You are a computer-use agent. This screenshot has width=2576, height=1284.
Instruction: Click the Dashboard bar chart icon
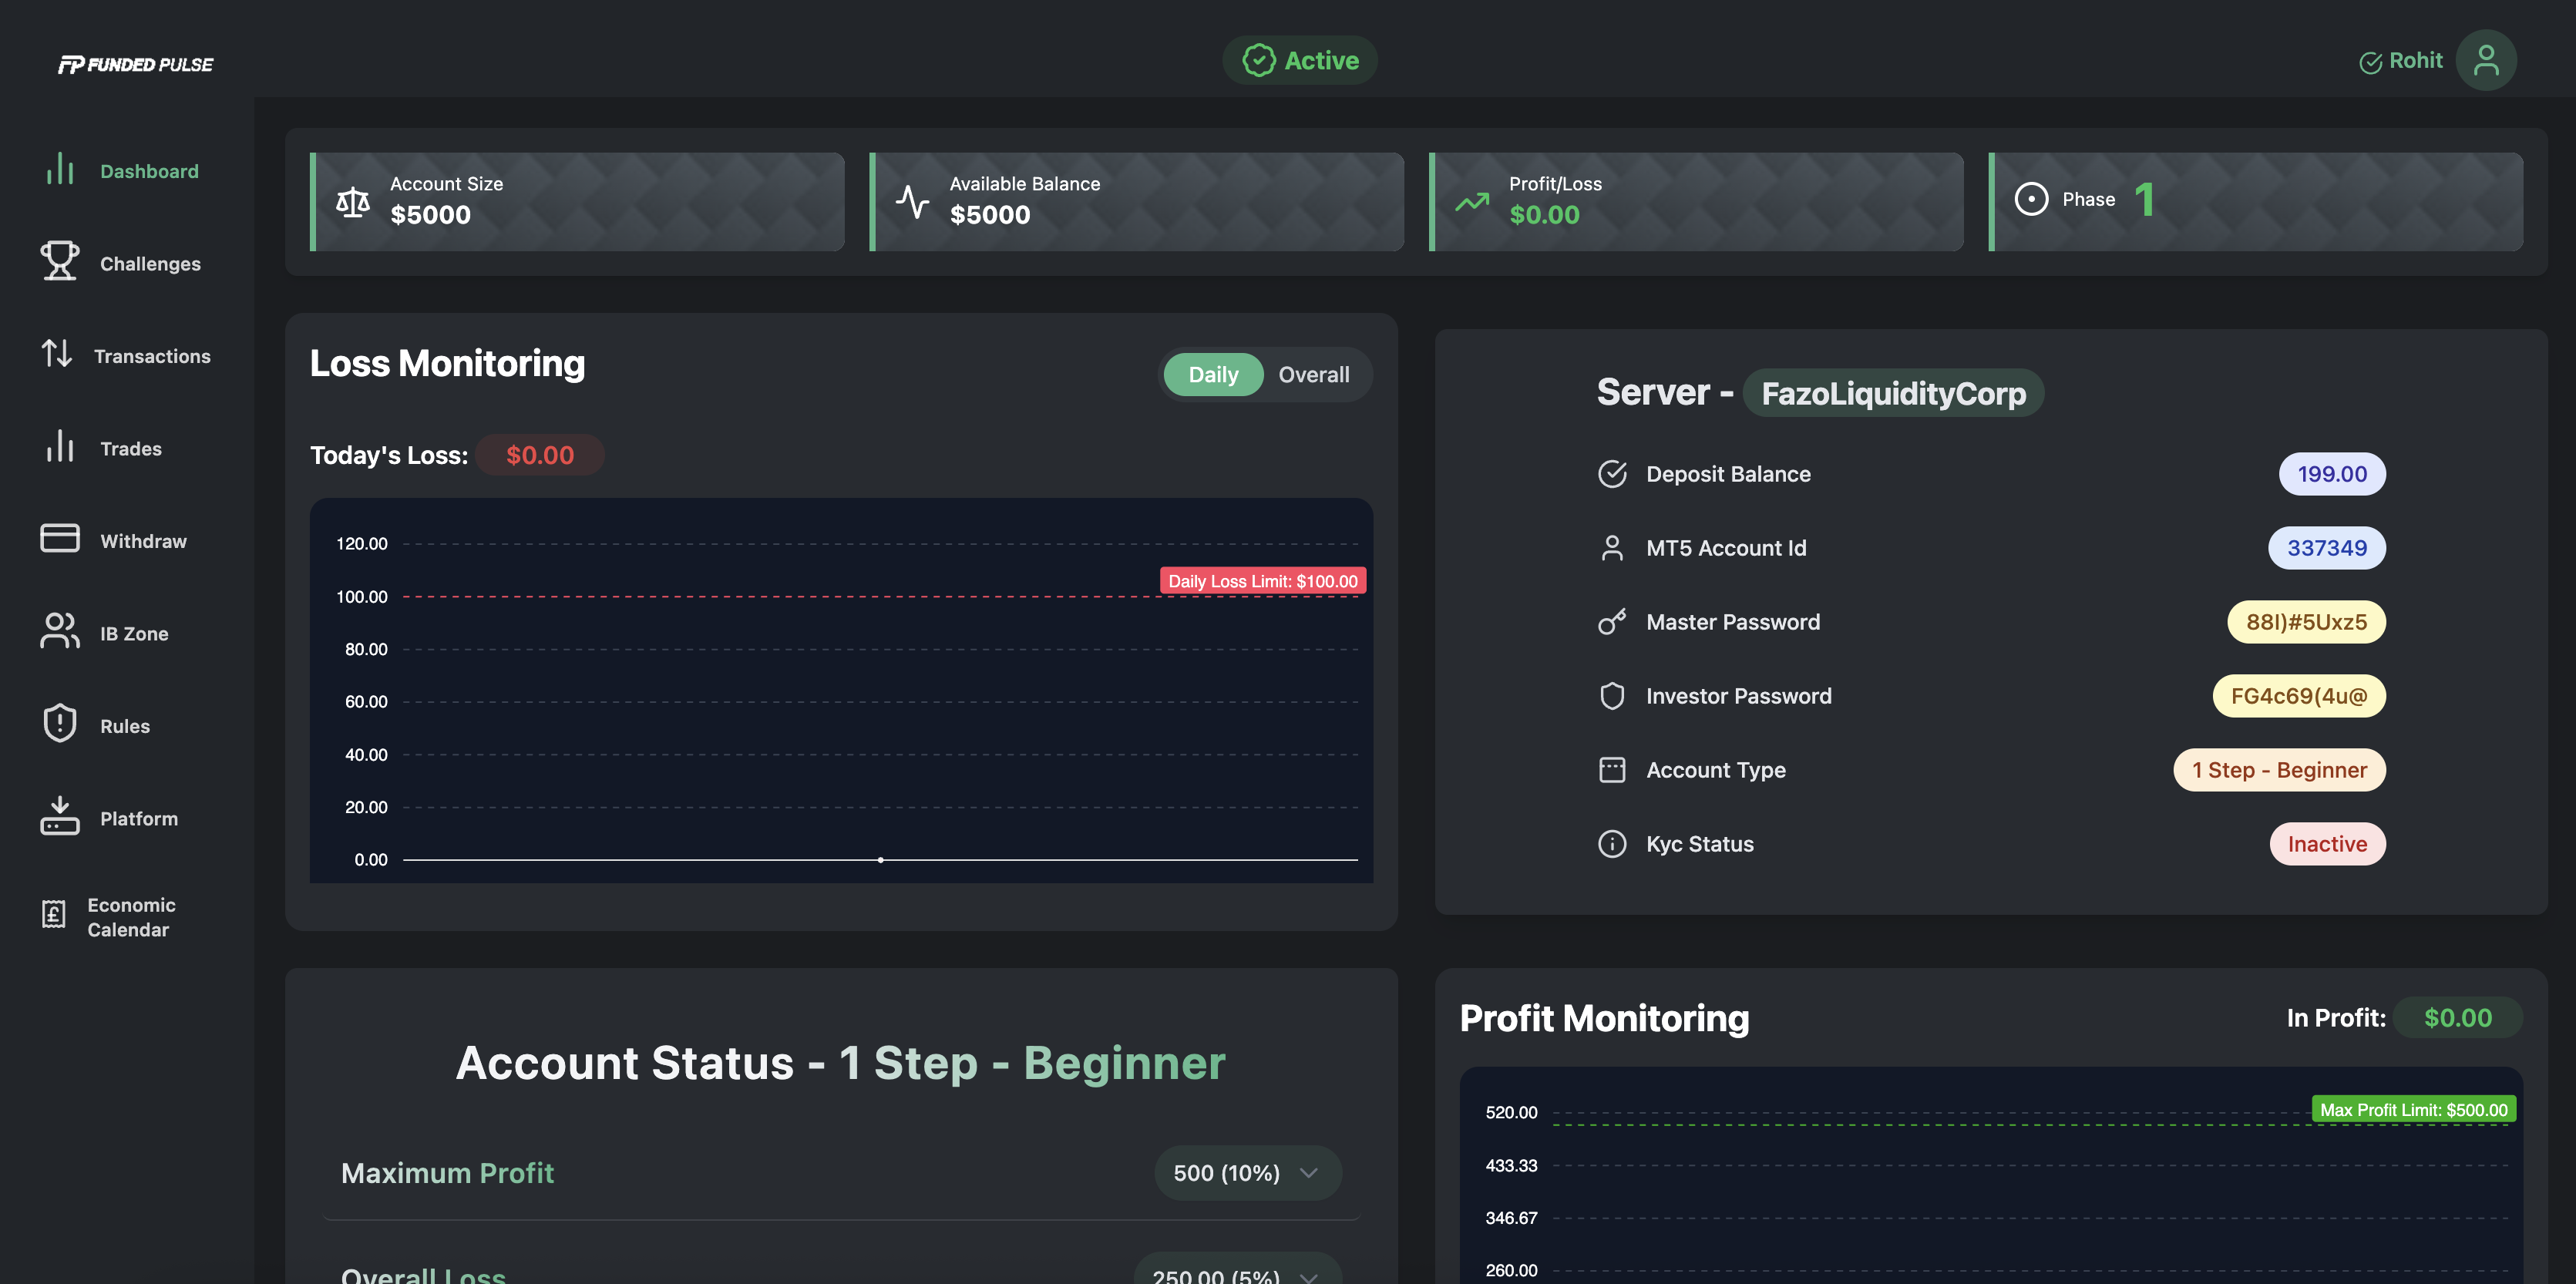click(60, 169)
